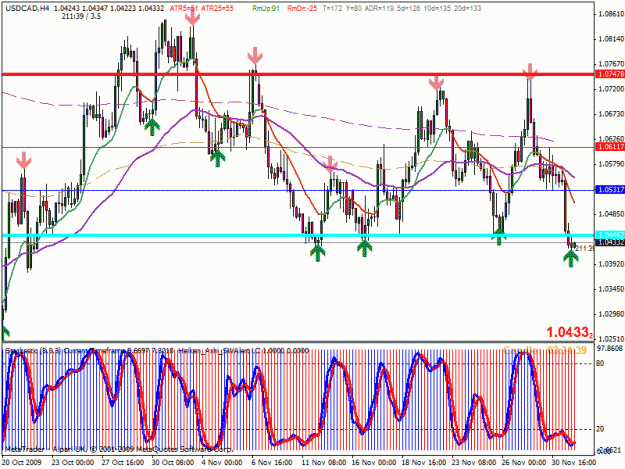Click the red 1.06117 price level tag

coord(609,147)
